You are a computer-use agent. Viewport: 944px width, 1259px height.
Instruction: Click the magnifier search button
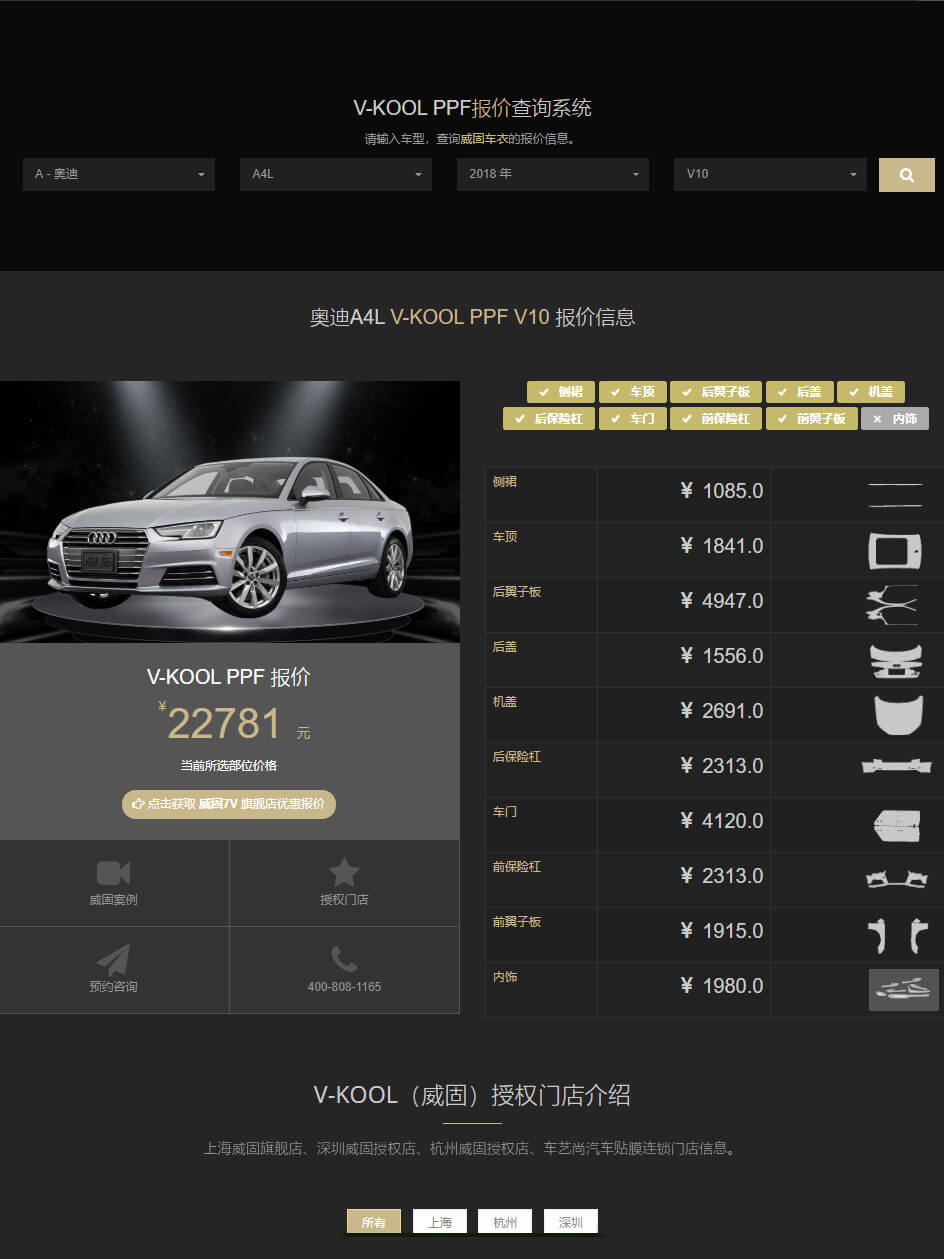click(x=906, y=175)
